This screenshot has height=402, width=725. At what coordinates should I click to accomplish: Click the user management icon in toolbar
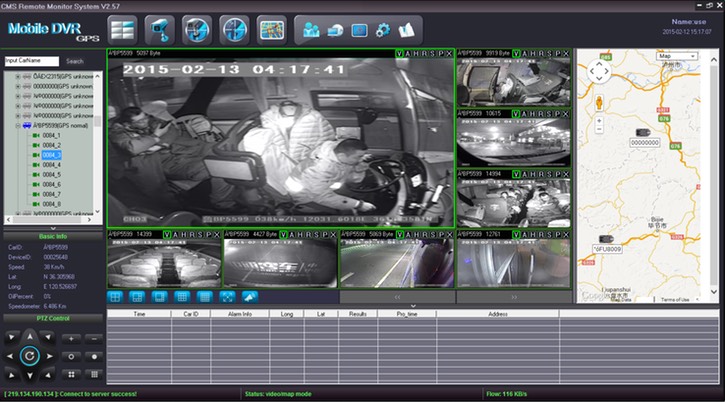pyautogui.click(x=310, y=28)
